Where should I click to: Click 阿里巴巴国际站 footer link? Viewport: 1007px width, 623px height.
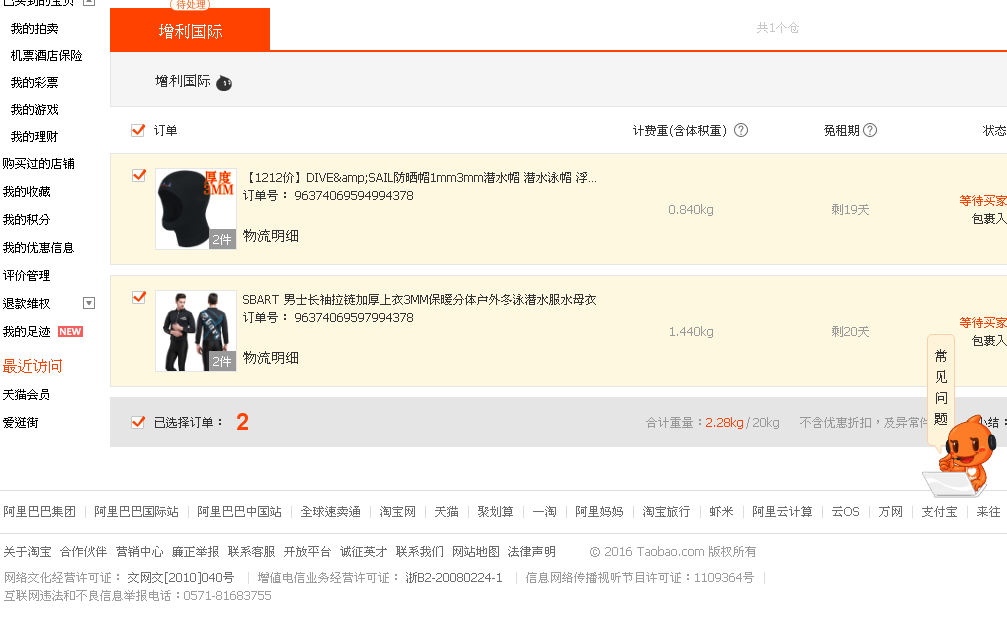136,512
